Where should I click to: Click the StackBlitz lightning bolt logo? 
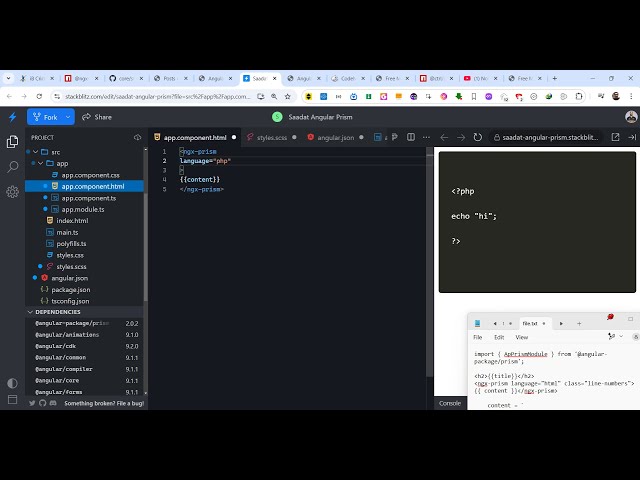pyautogui.click(x=12, y=117)
